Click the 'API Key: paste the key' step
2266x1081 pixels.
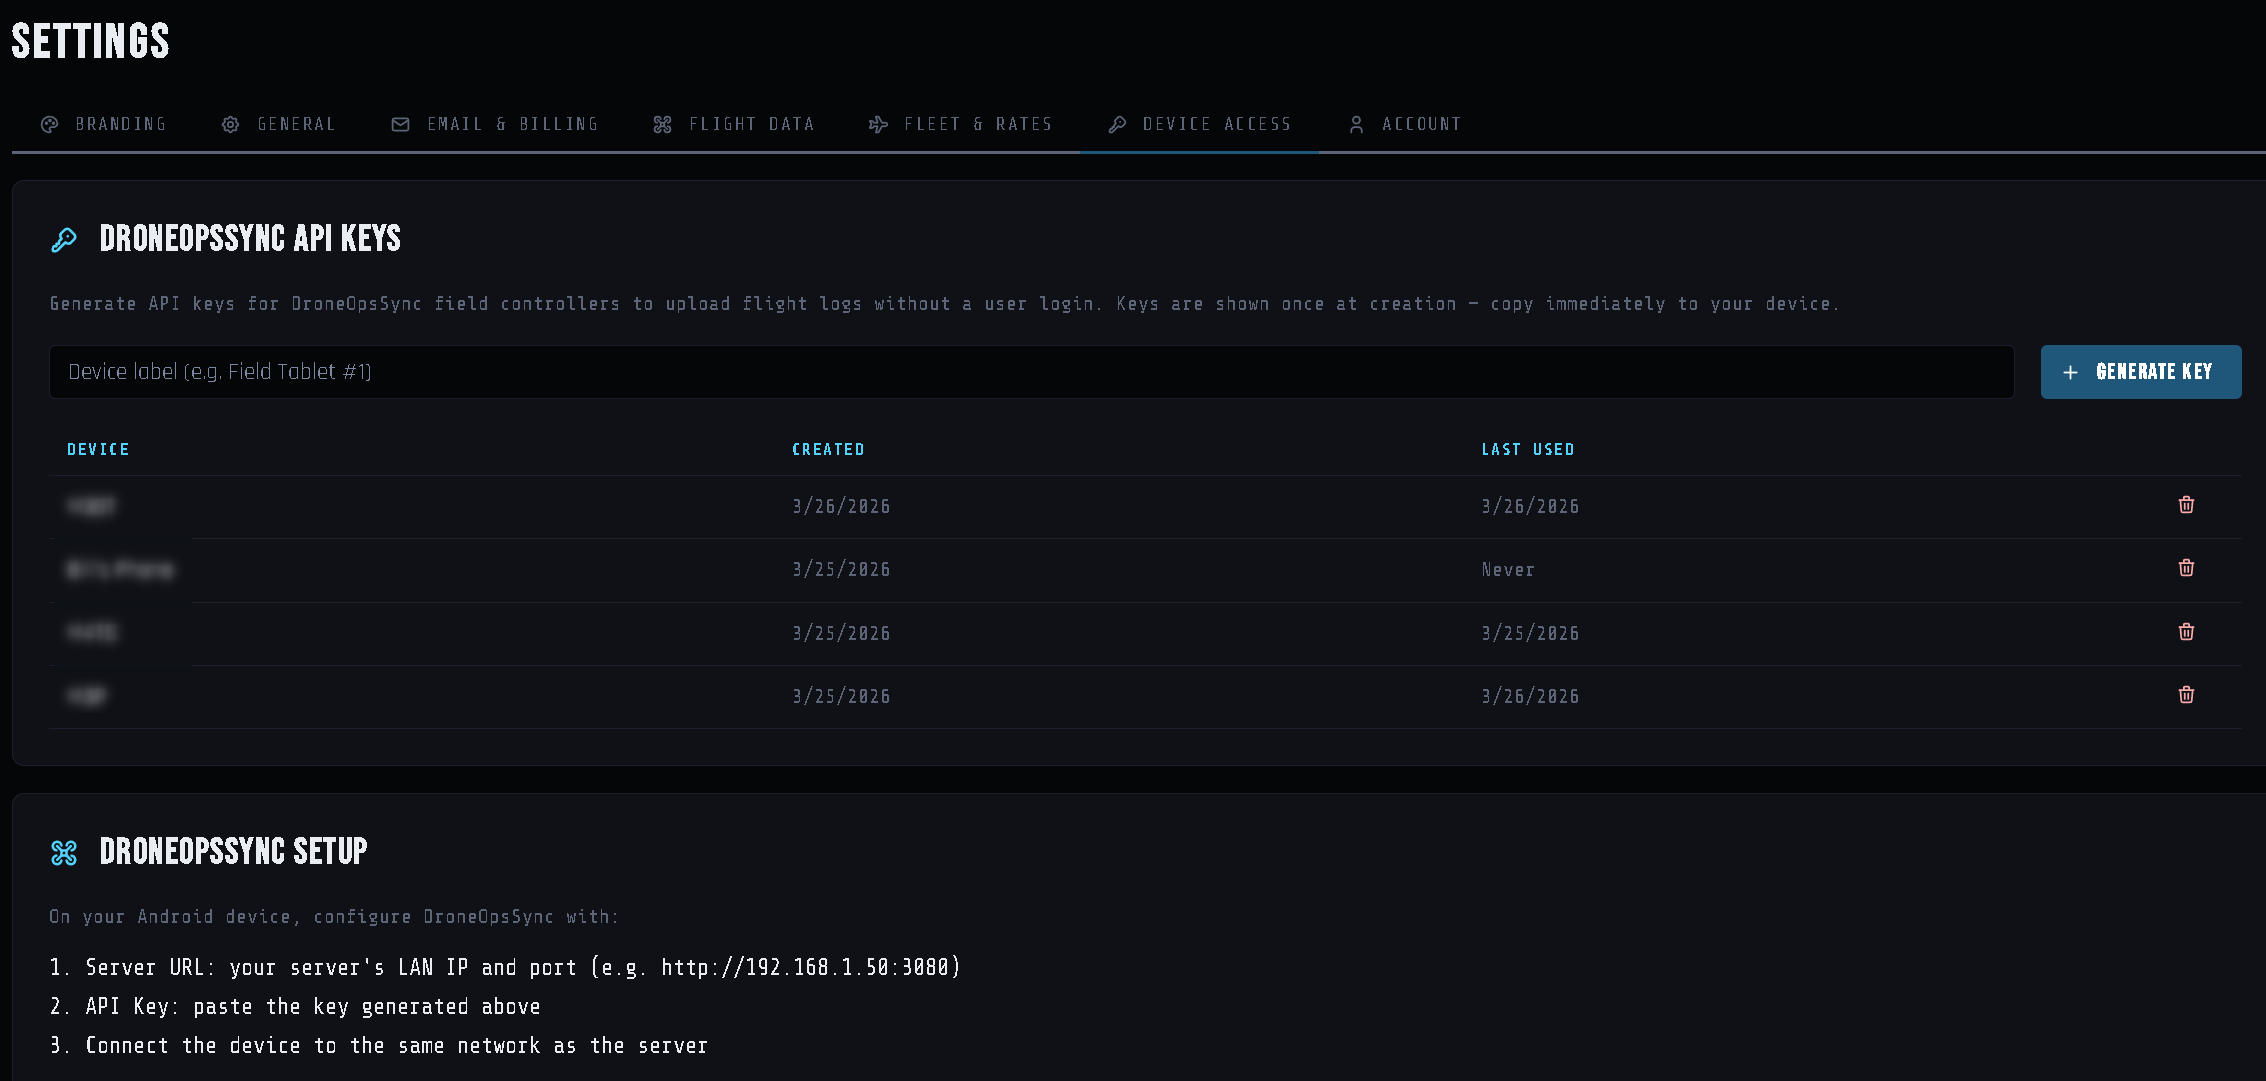click(295, 1006)
